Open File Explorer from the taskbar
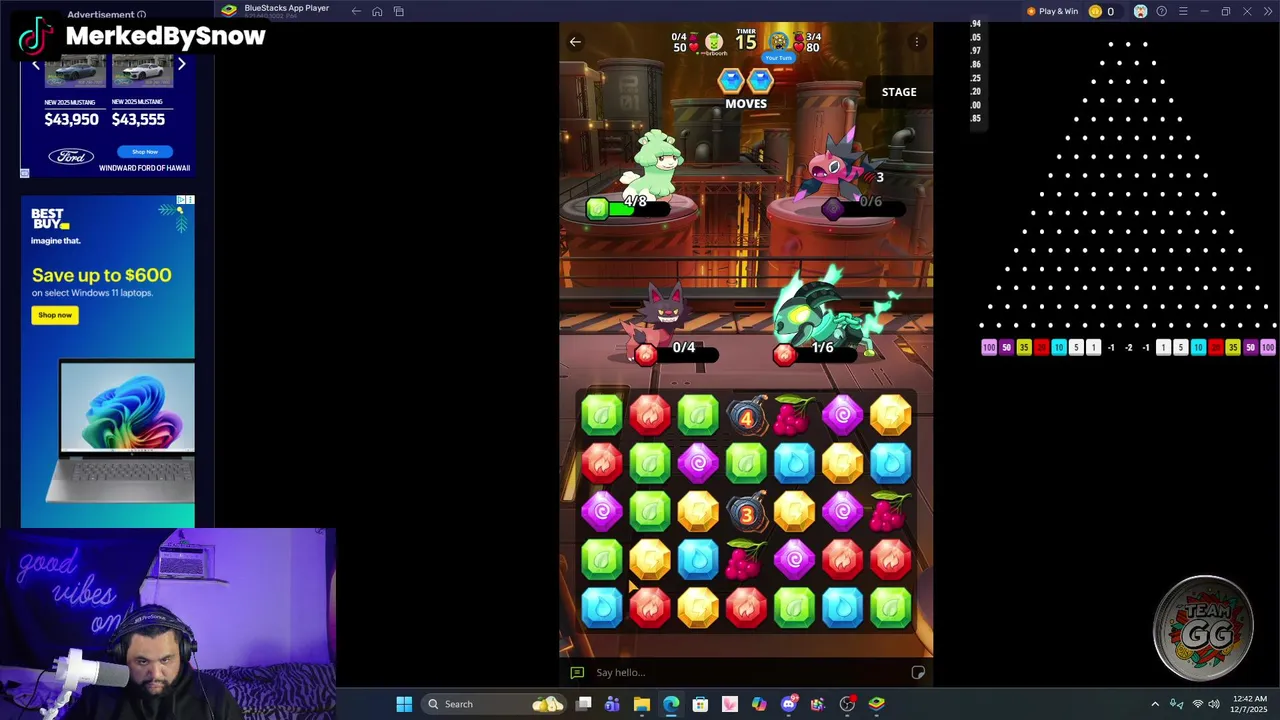Image resolution: width=1280 pixels, height=720 pixels. coord(642,704)
